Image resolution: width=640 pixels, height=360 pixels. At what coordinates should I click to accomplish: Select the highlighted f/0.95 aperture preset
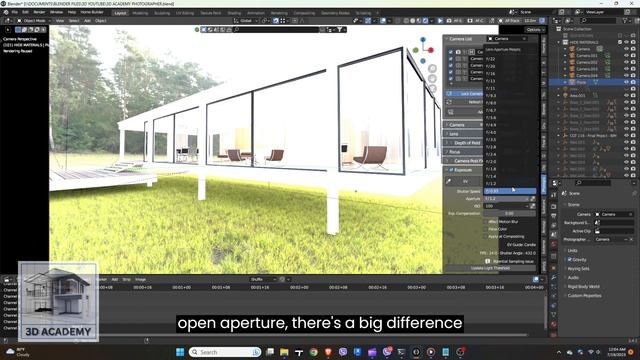(x=510, y=191)
